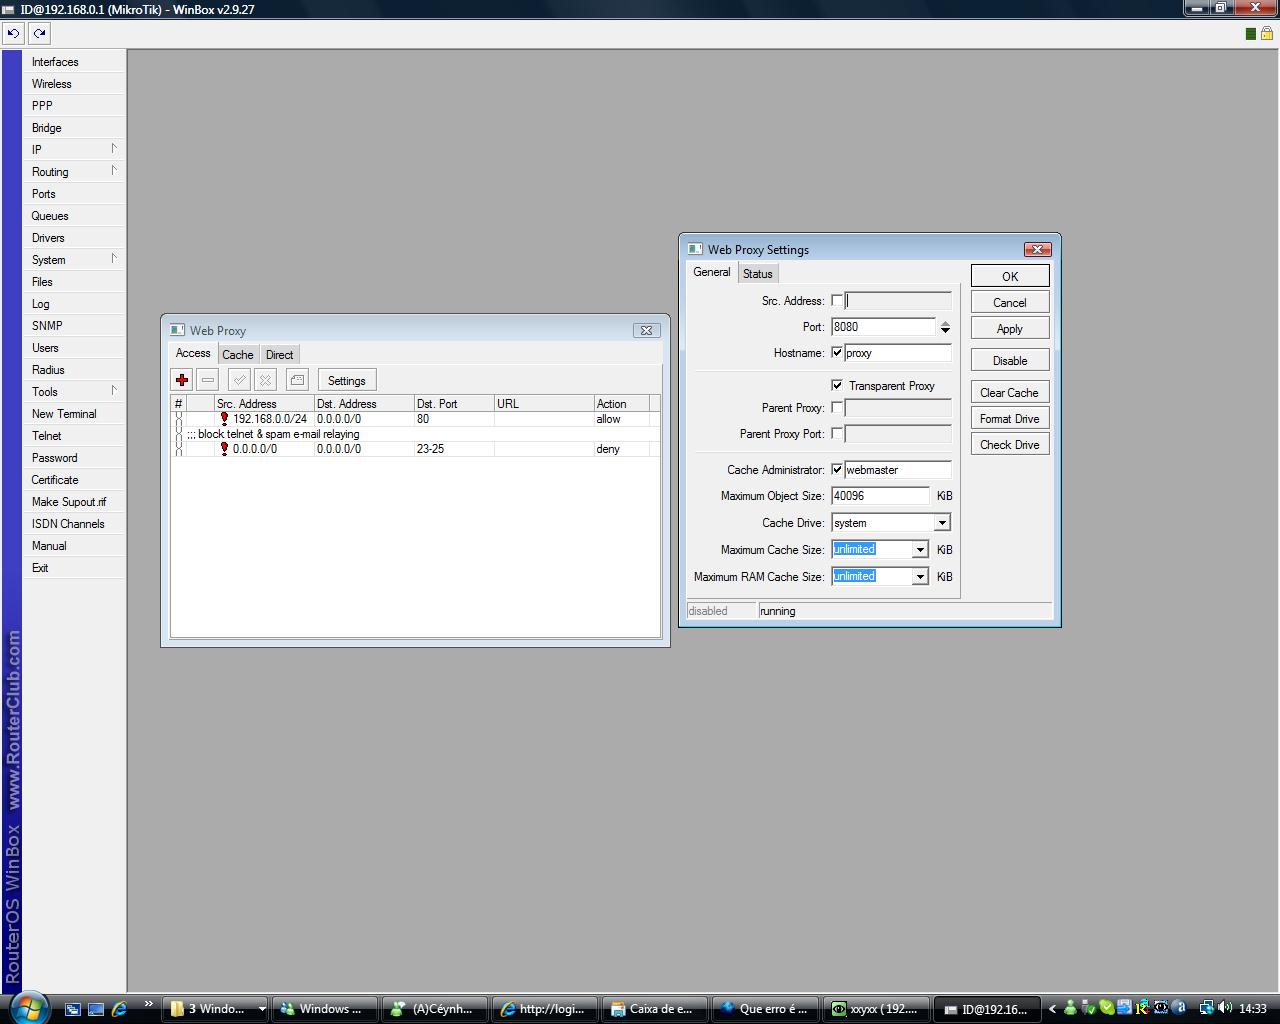
Task: Select the deny rule for ports 23-25
Action: (415, 449)
